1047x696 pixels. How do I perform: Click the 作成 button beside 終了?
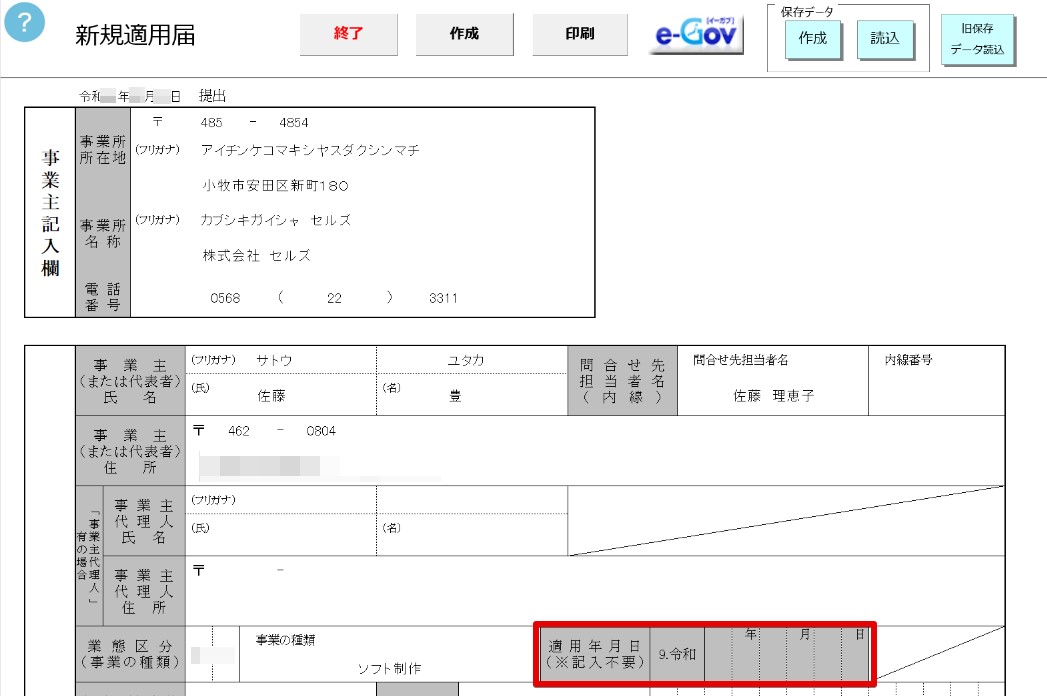[464, 34]
